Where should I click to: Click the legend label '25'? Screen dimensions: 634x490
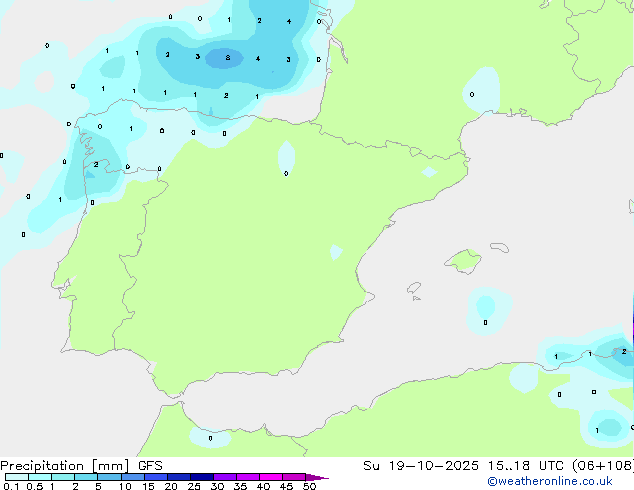pos(194,486)
